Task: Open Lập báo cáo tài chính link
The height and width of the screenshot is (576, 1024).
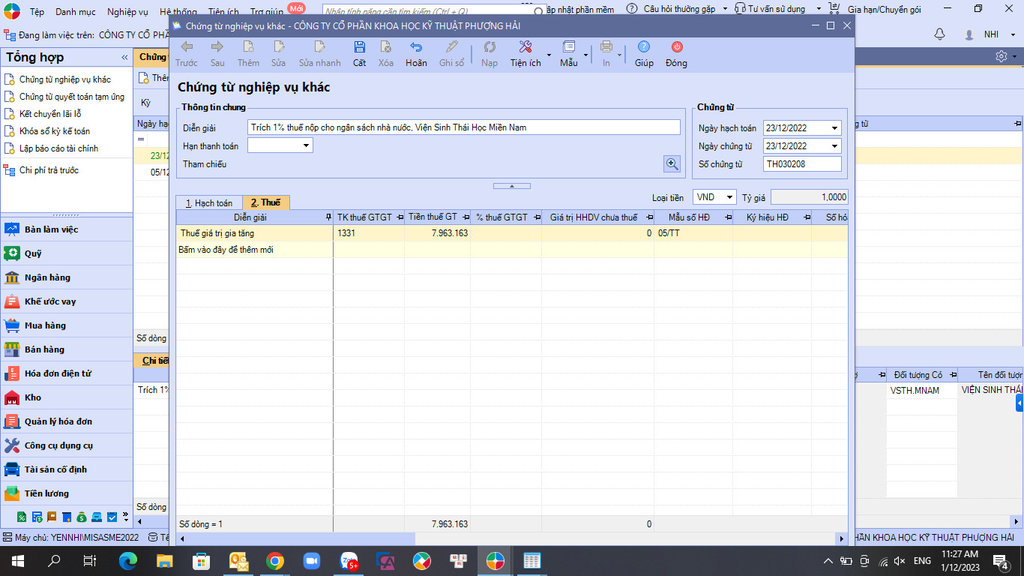Action: coord(58,149)
